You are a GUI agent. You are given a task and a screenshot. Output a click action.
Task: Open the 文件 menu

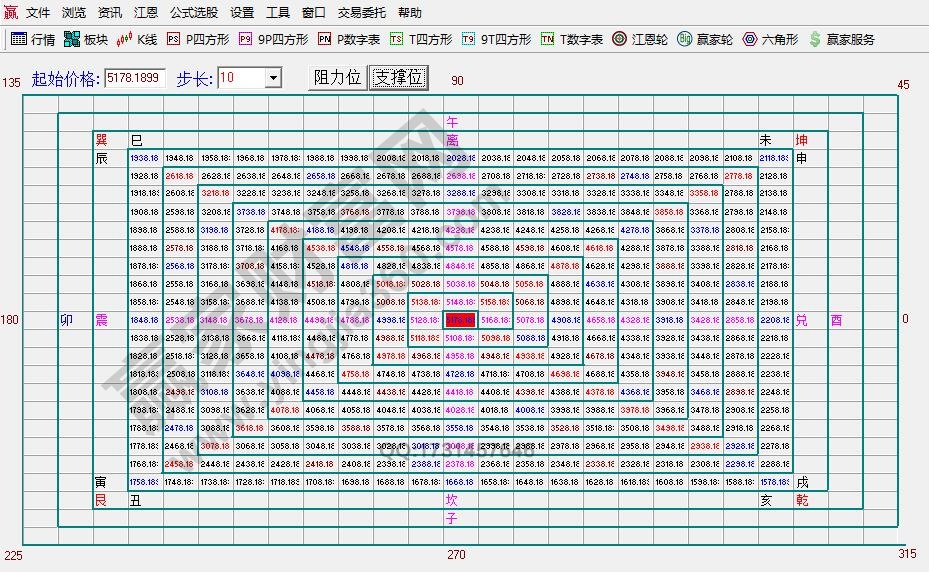click(37, 13)
